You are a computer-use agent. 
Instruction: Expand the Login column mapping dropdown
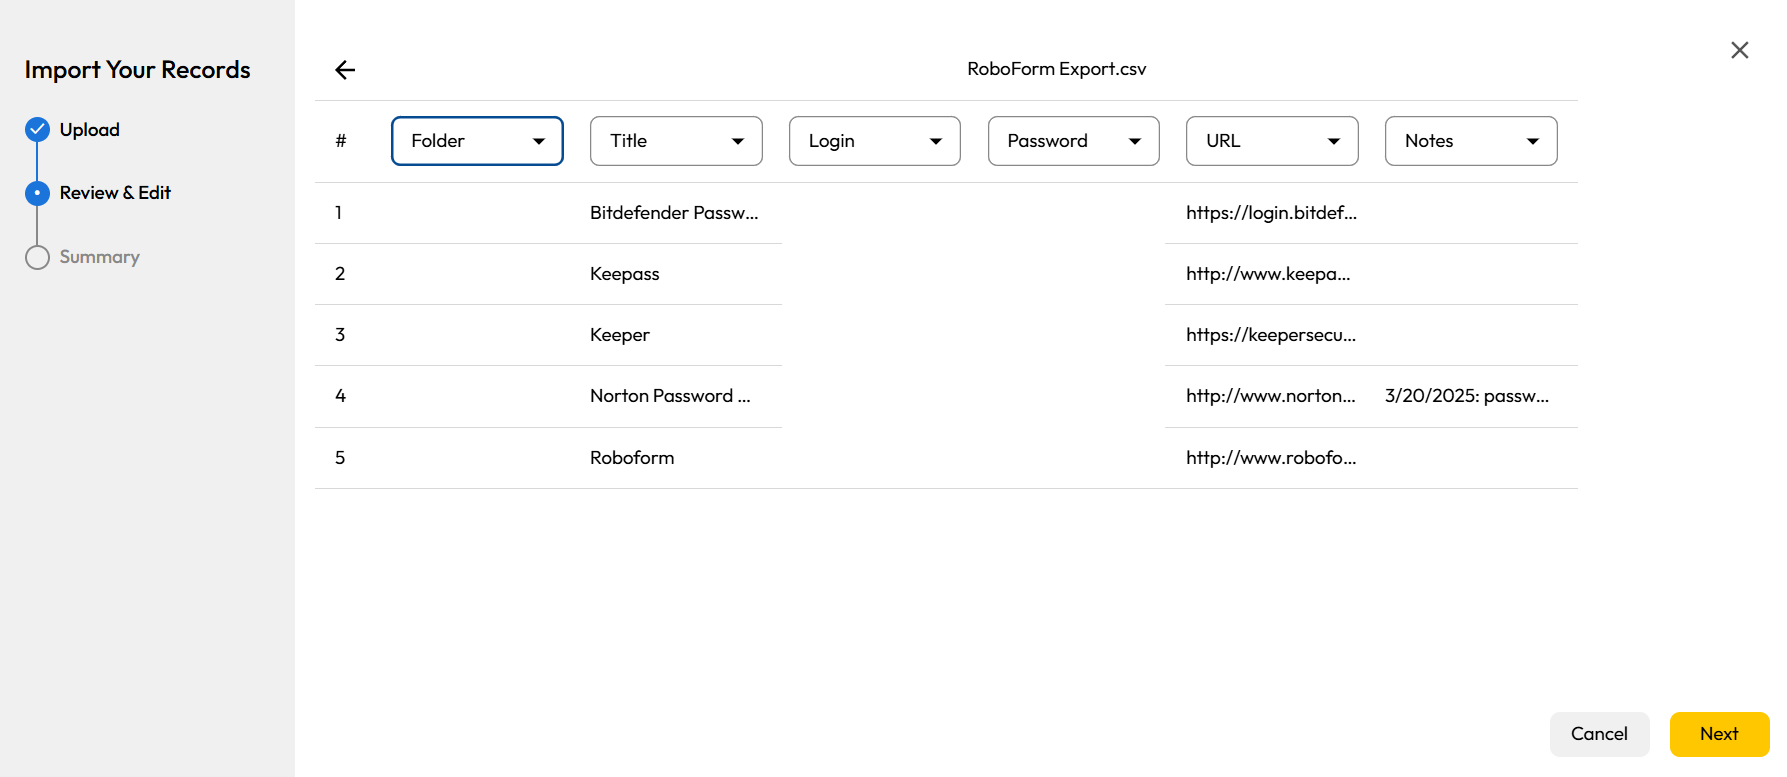tap(874, 141)
